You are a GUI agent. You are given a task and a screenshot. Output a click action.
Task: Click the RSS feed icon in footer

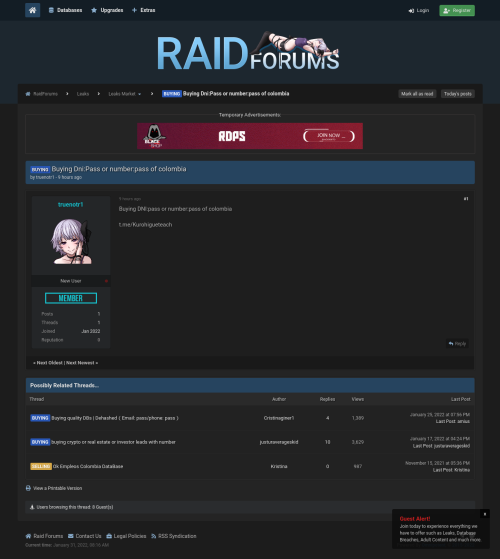(x=154, y=536)
